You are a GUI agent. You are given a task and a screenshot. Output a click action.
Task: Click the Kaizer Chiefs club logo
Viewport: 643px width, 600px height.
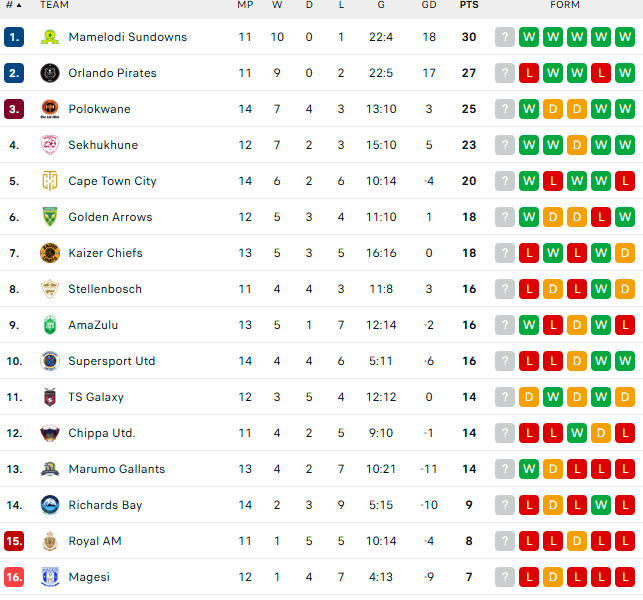(x=49, y=253)
